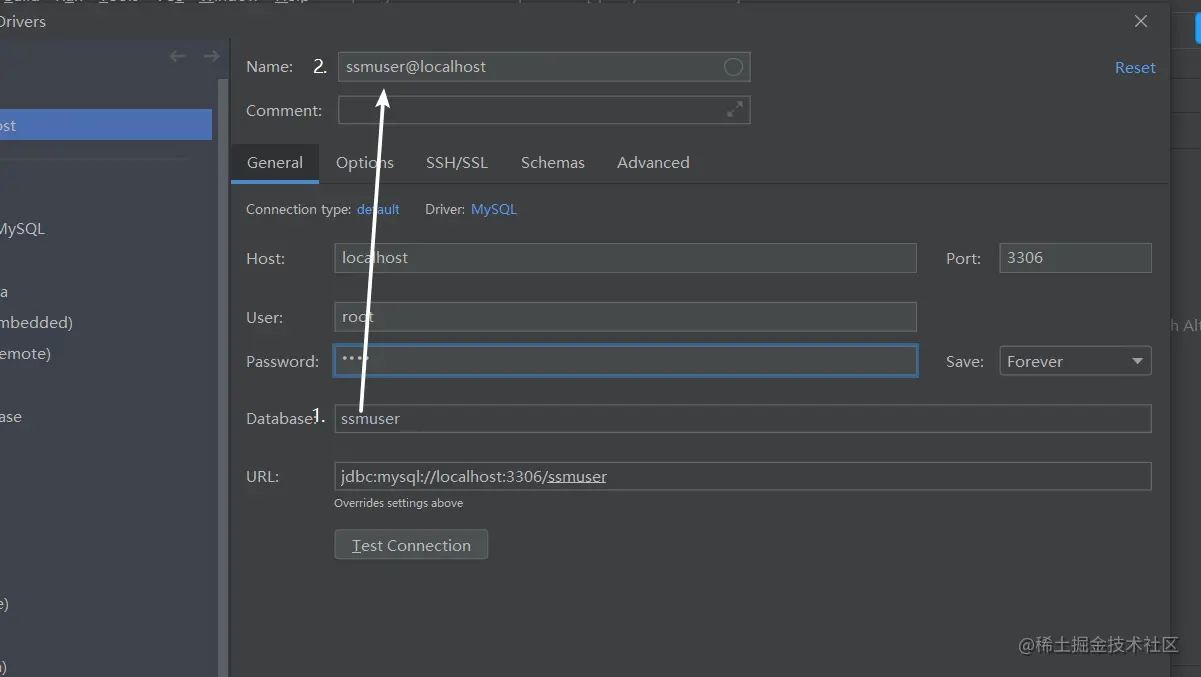
Task: Select the Schemas tab
Action: tap(553, 162)
